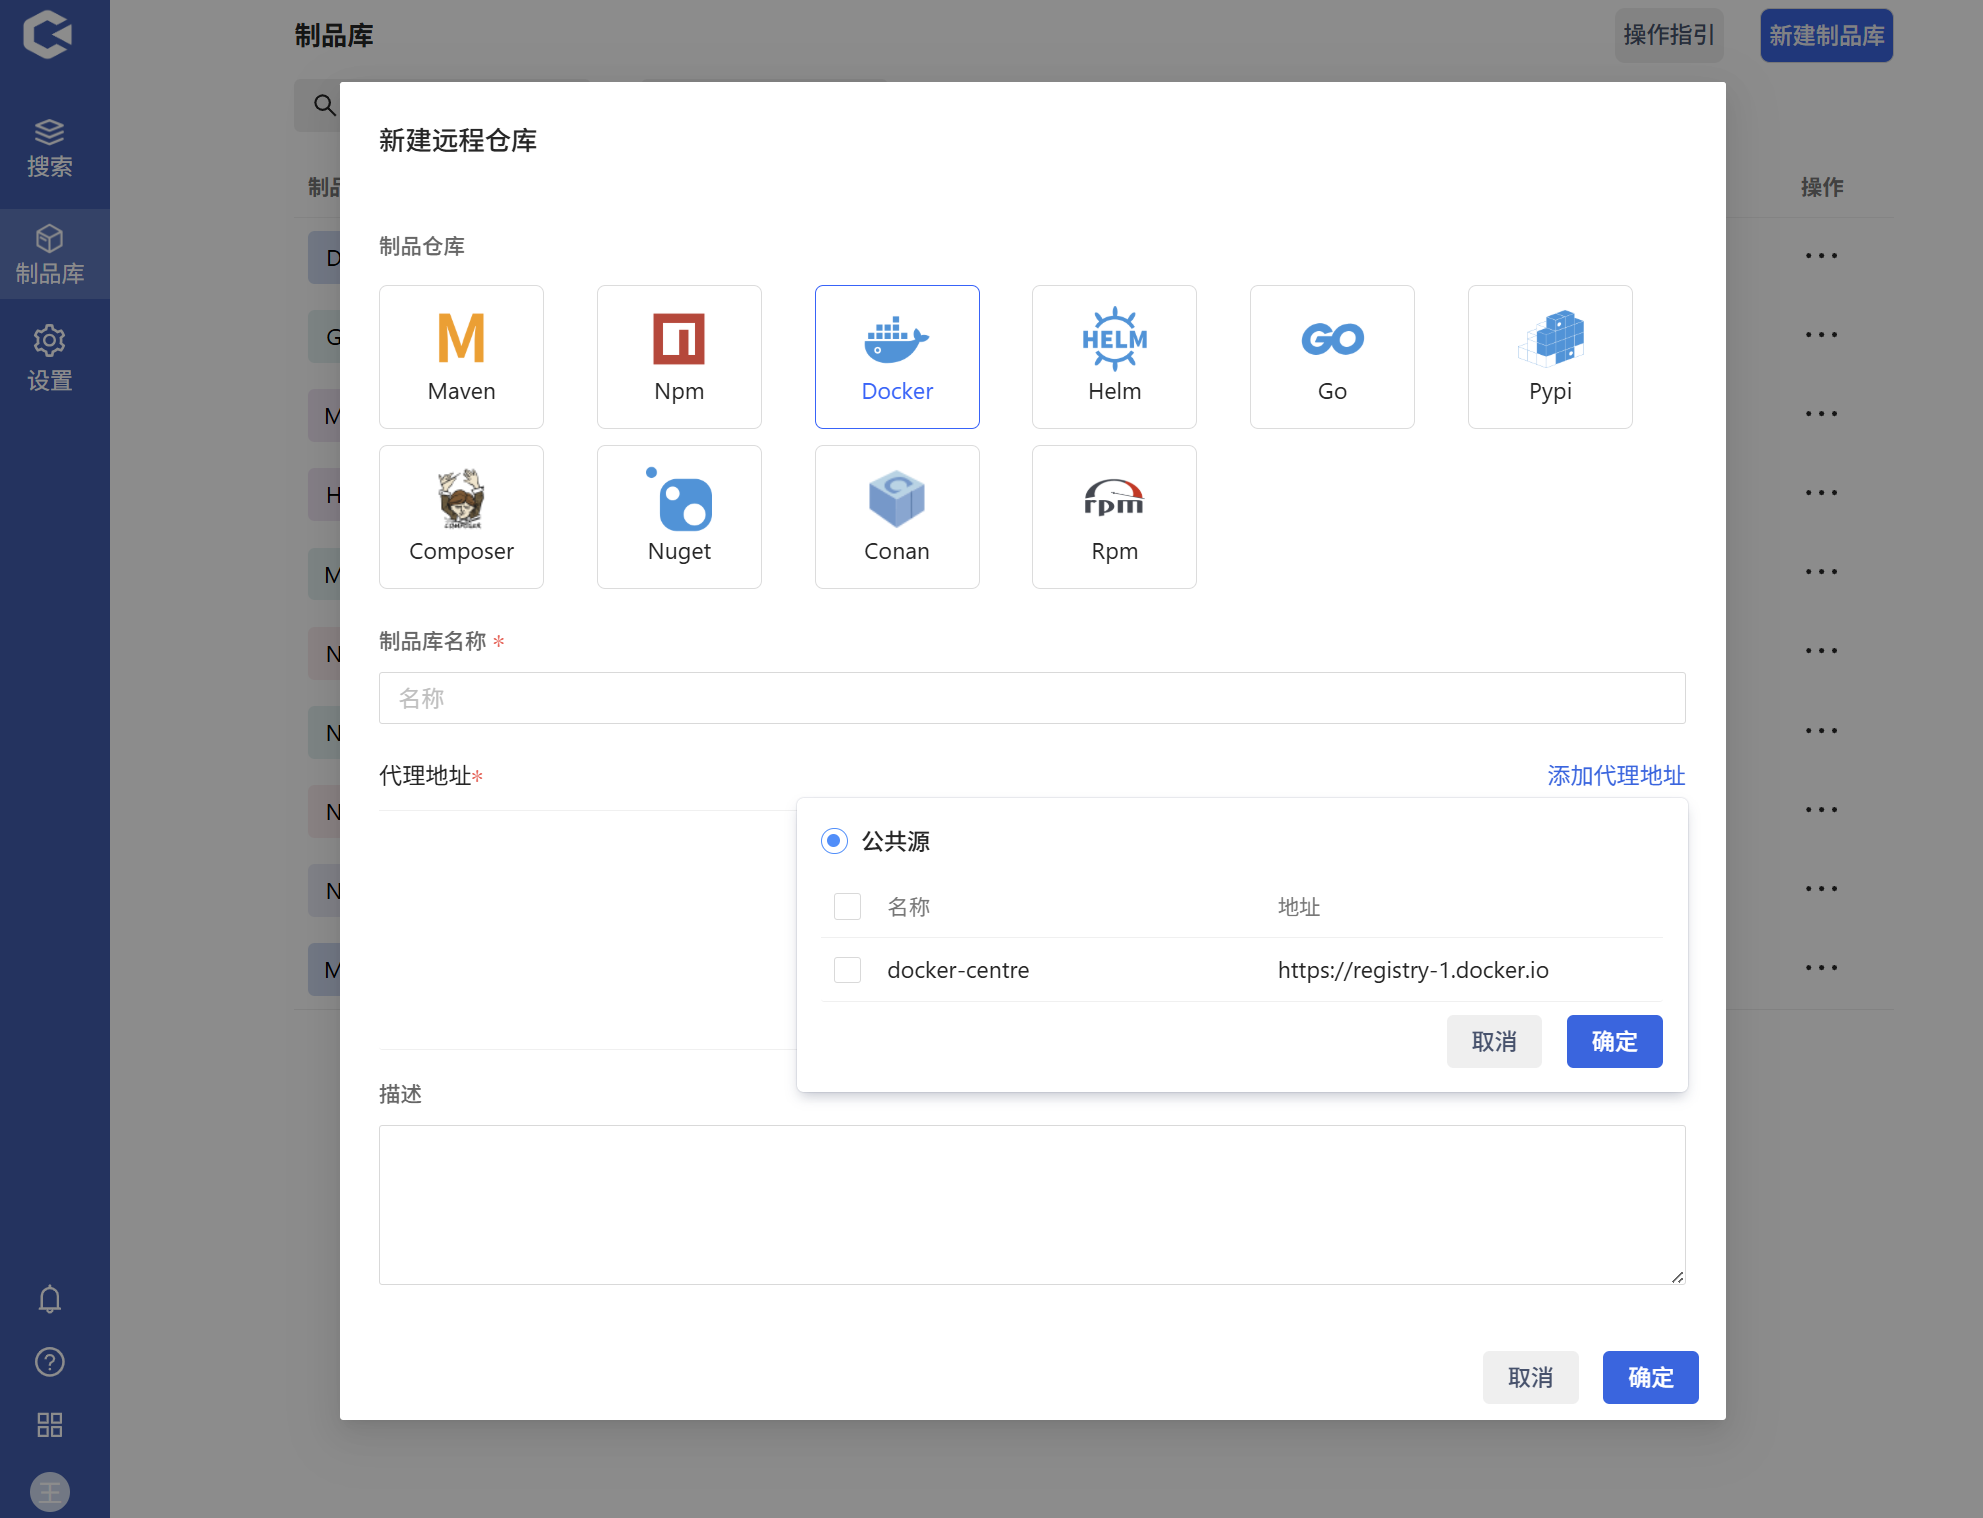Click into the 描述 text area
This screenshot has height=1518, width=1983.
click(1031, 1204)
